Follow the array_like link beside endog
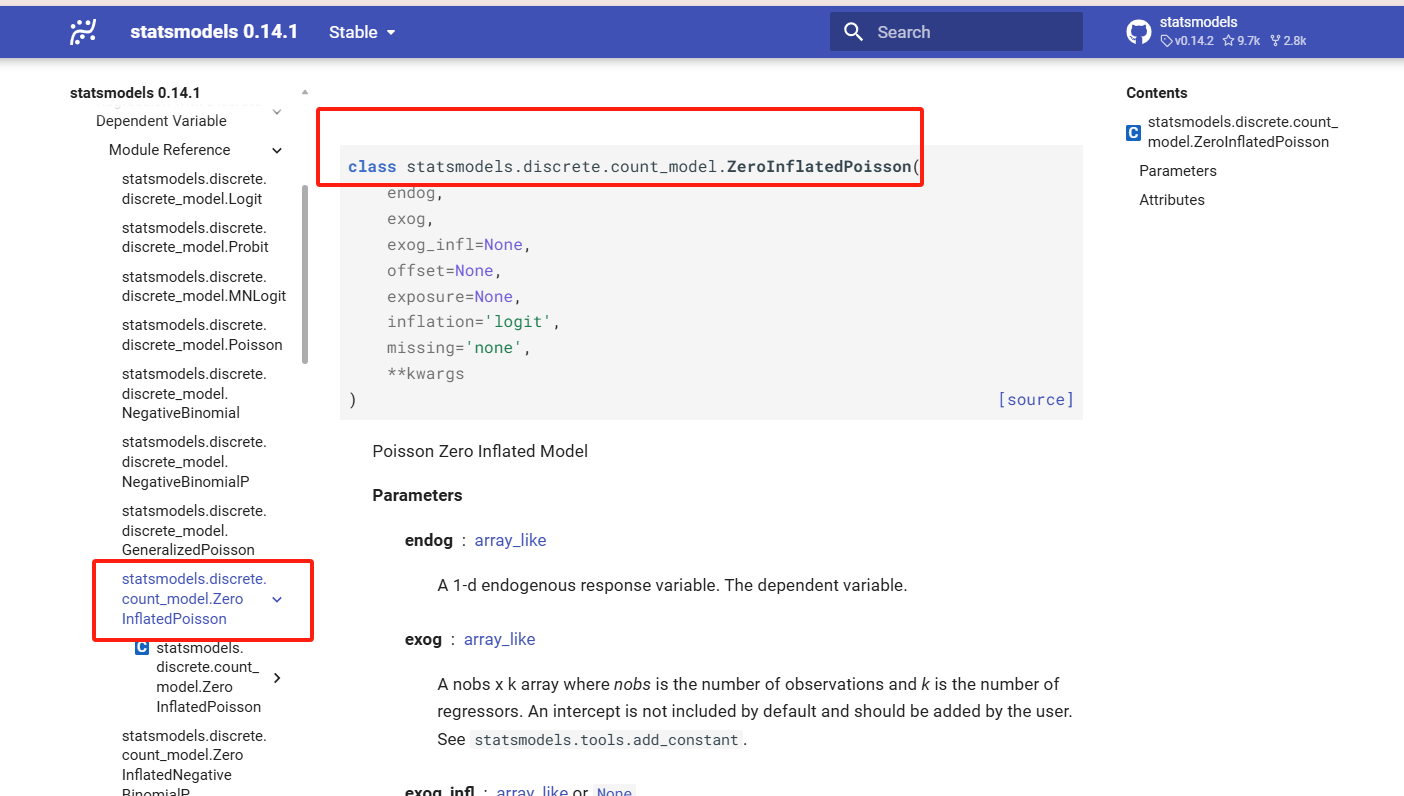Screen dimensions: 1404x796 tap(510, 540)
